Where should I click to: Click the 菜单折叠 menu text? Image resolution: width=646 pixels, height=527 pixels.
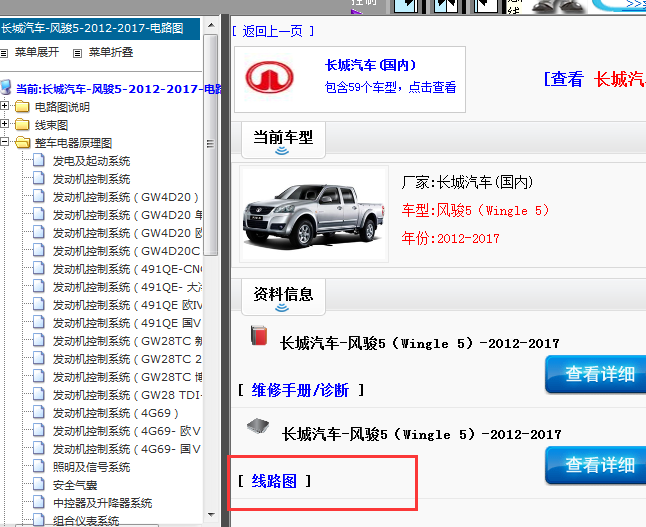click(x=111, y=52)
